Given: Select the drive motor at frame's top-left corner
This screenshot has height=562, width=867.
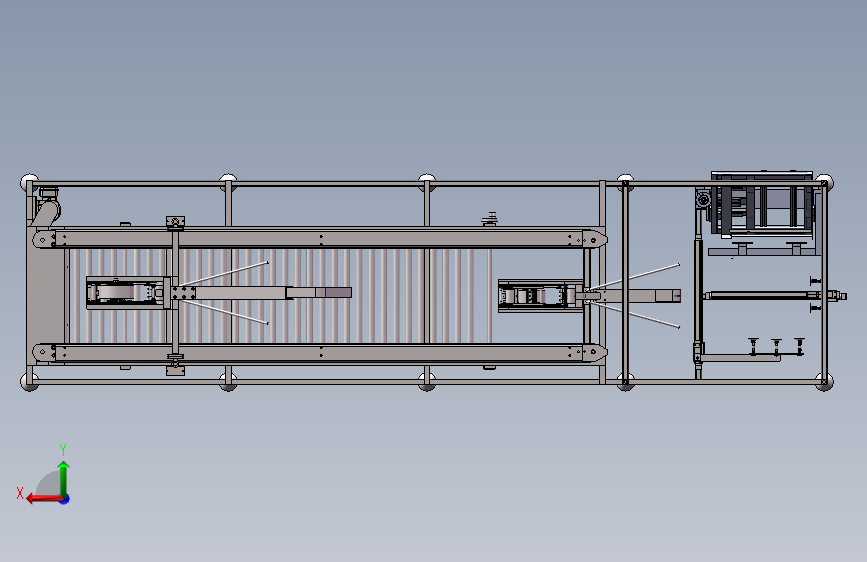Looking at the screenshot, I should tap(47, 206).
